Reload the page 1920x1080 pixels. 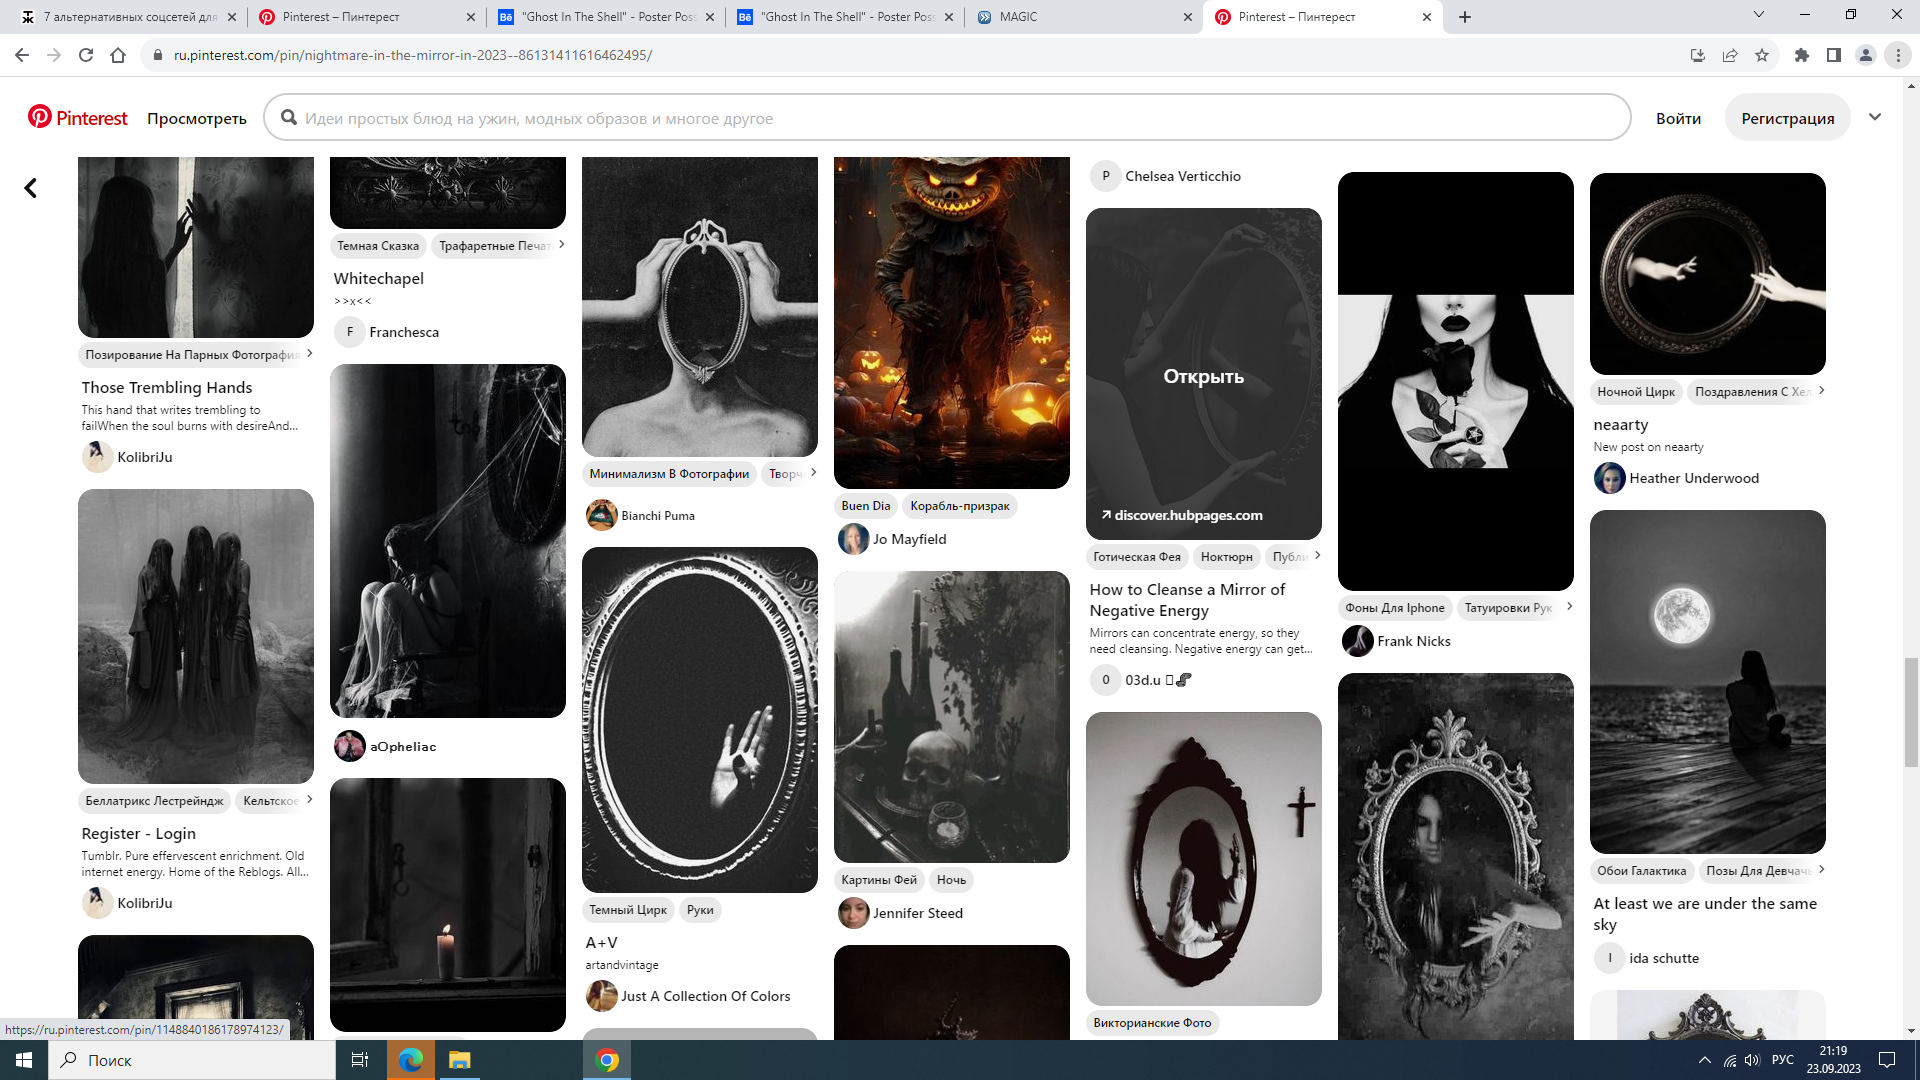(x=86, y=55)
